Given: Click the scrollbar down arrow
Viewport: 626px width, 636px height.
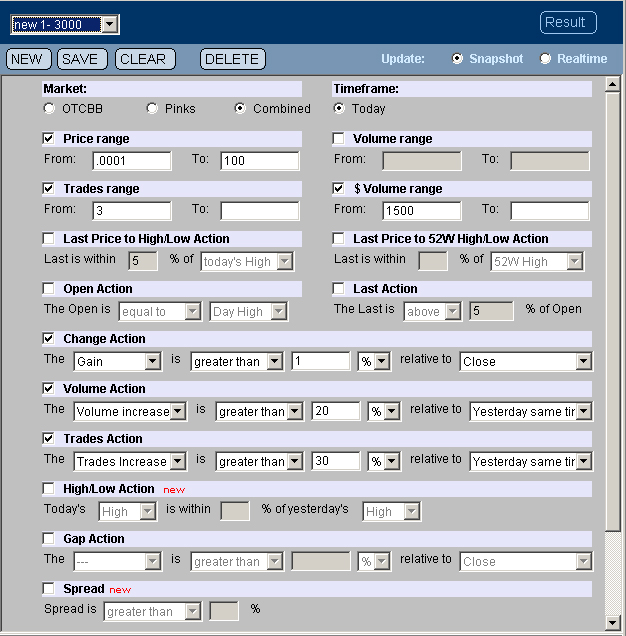Looking at the screenshot, I should coord(612,622).
